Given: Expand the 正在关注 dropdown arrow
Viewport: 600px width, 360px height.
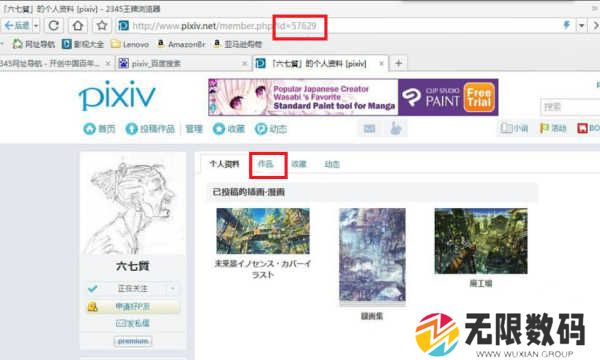Looking at the screenshot, I should [172, 288].
